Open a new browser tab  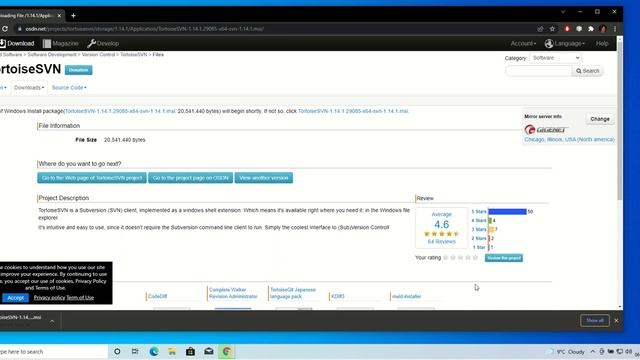[x=73, y=16]
